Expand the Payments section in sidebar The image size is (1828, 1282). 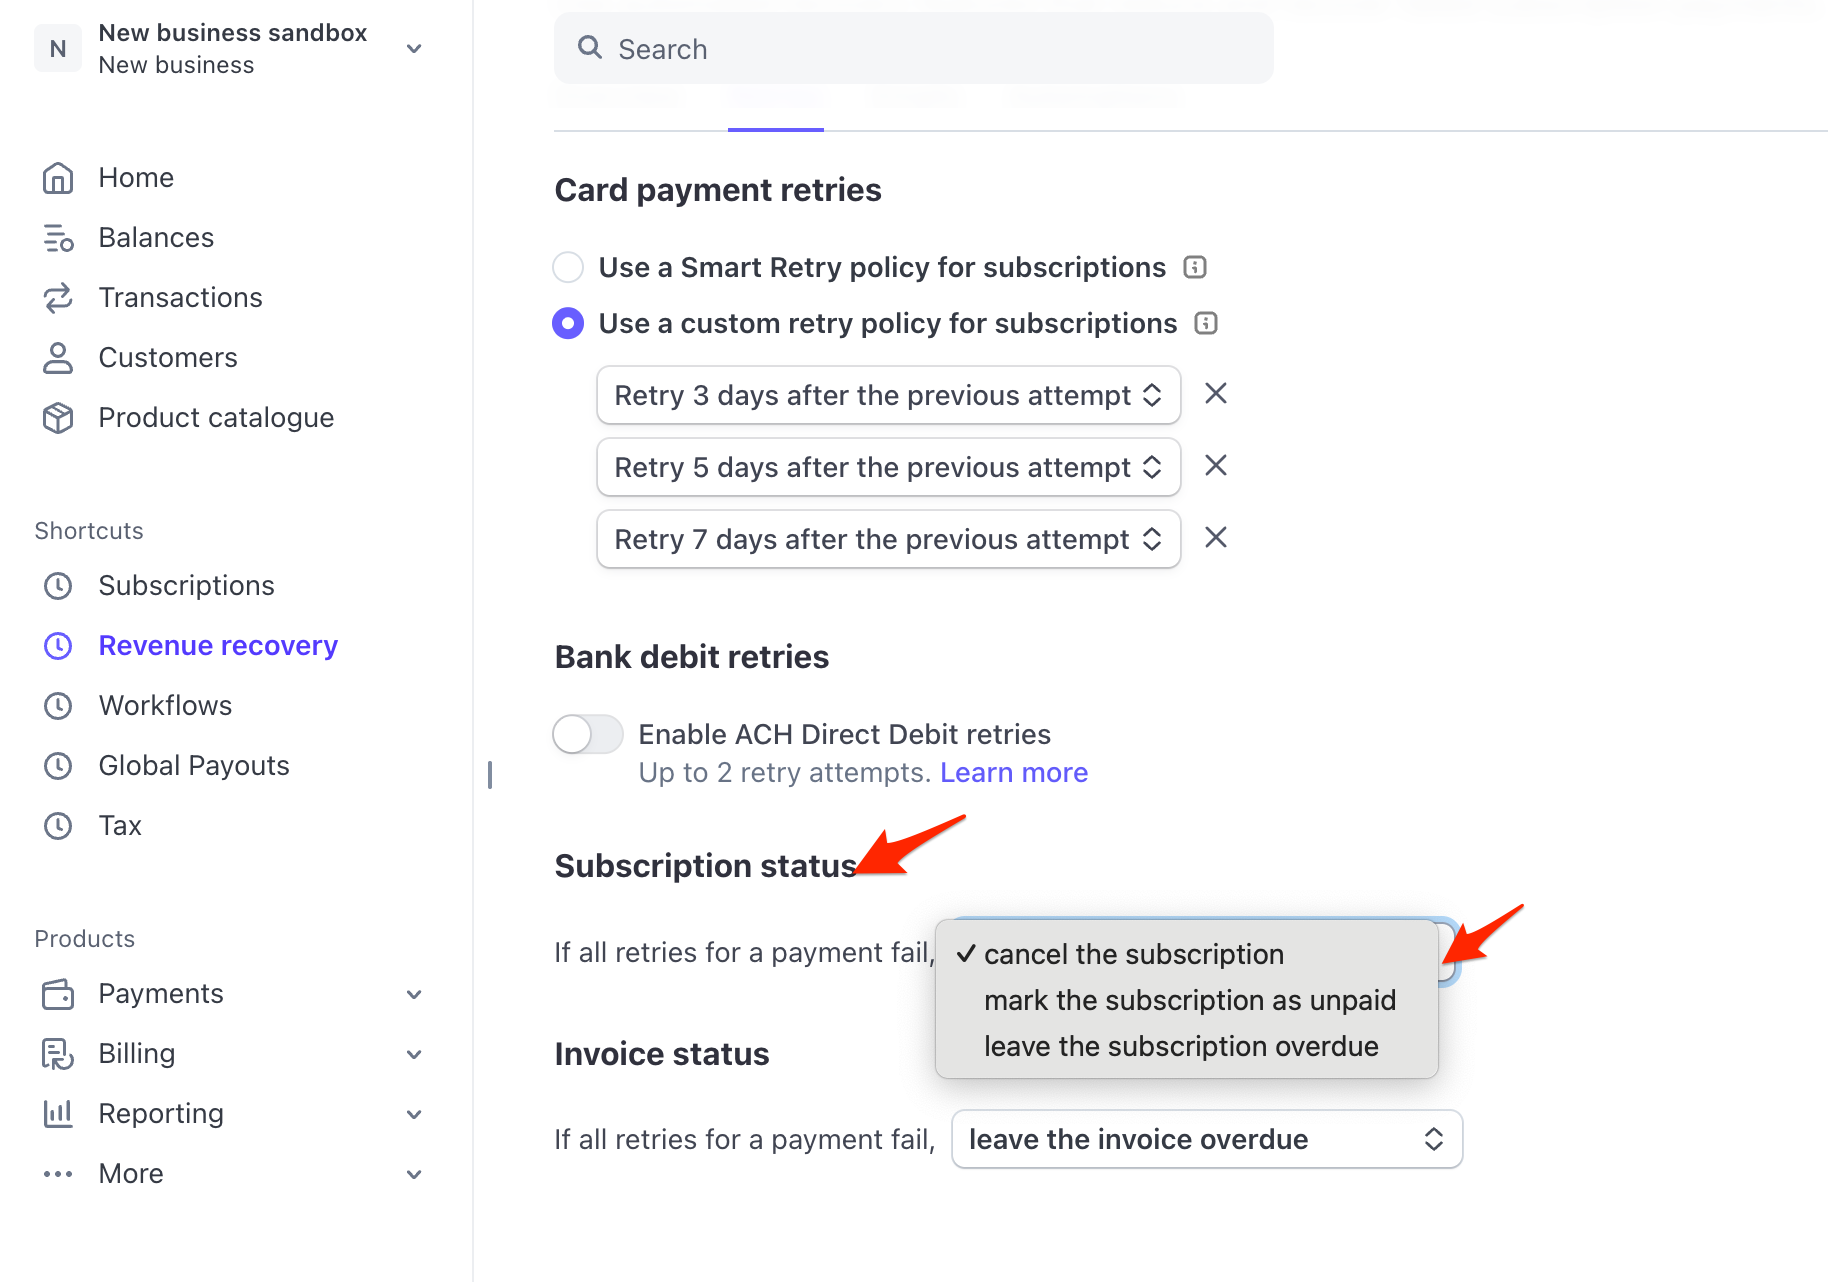(414, 994)
